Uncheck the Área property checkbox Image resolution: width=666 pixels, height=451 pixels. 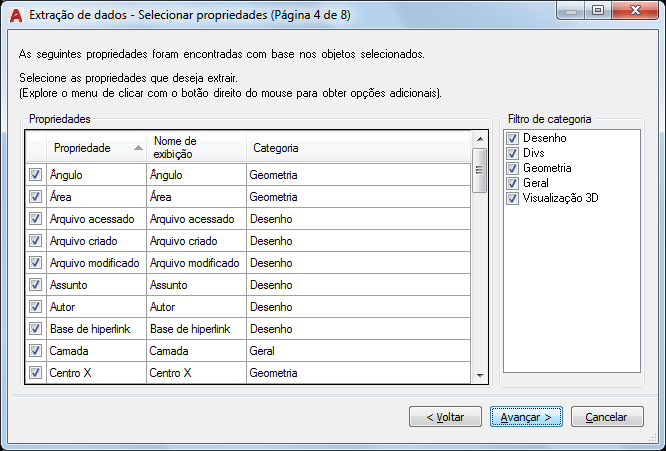pos(35,197)
